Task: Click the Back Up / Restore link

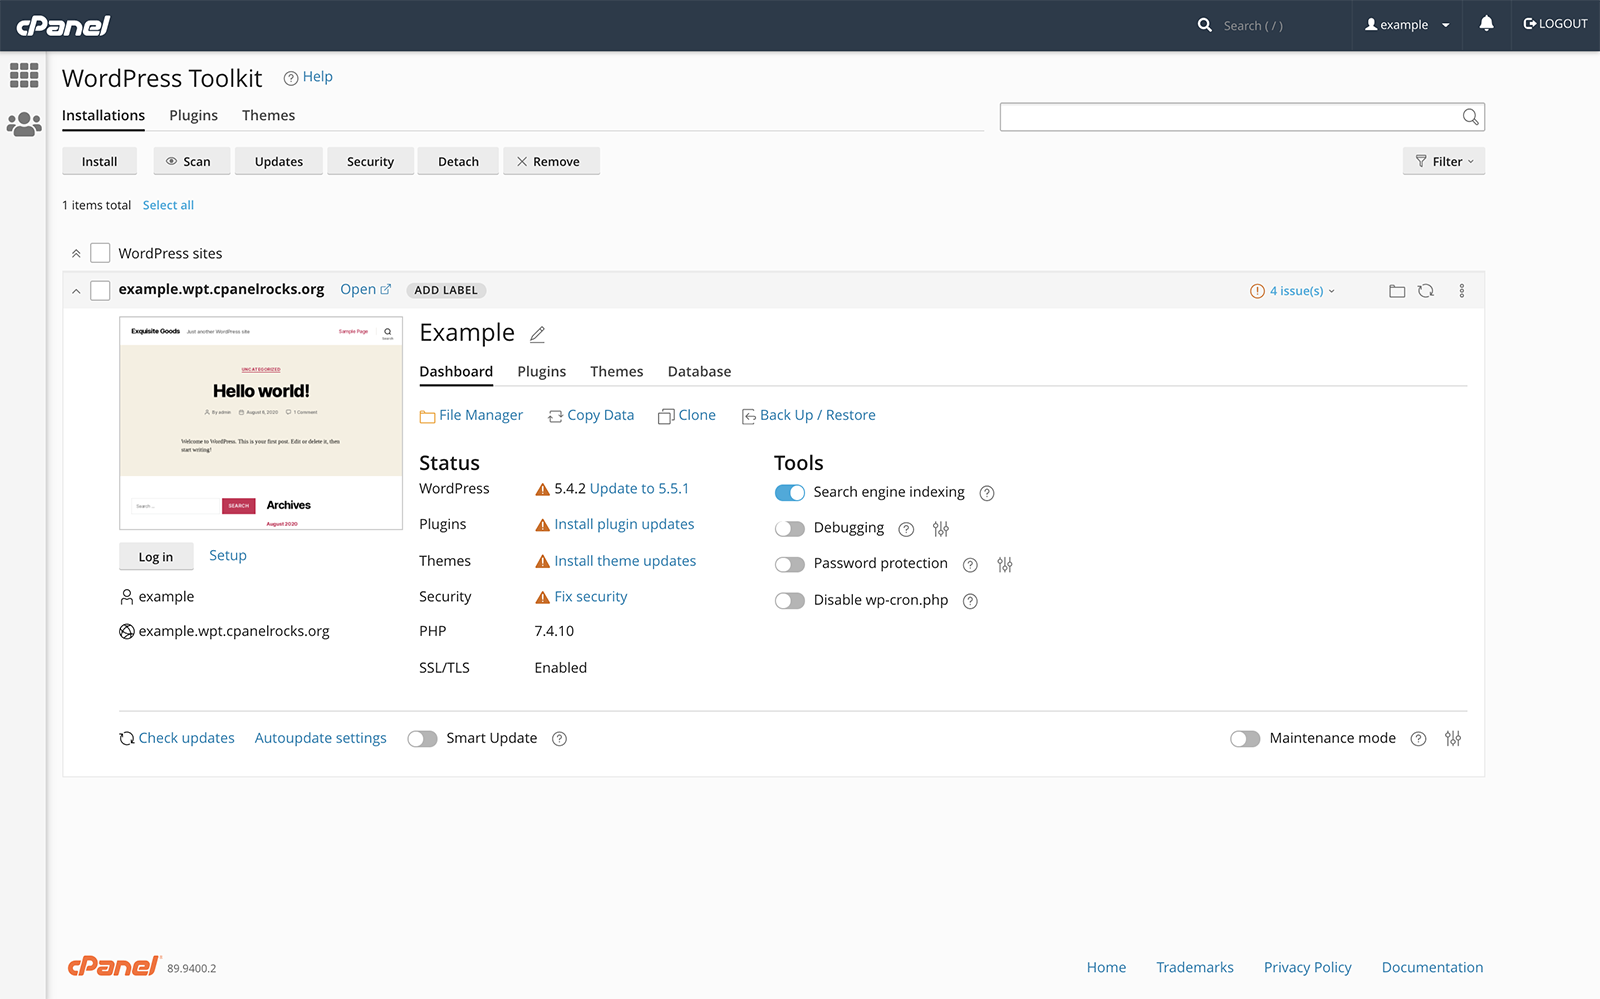Action: click(816, 415)
